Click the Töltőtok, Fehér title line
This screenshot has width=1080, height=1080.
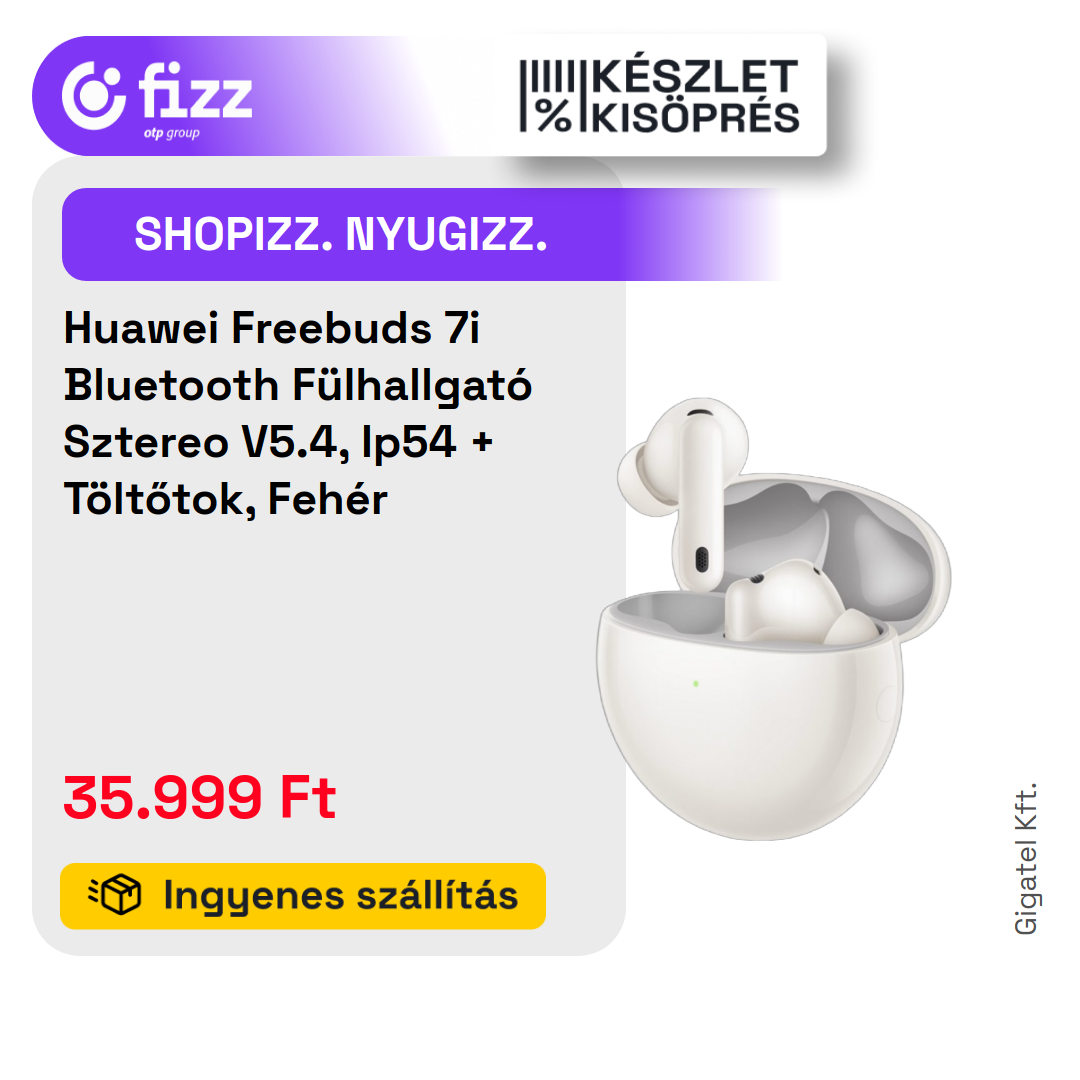225,499
